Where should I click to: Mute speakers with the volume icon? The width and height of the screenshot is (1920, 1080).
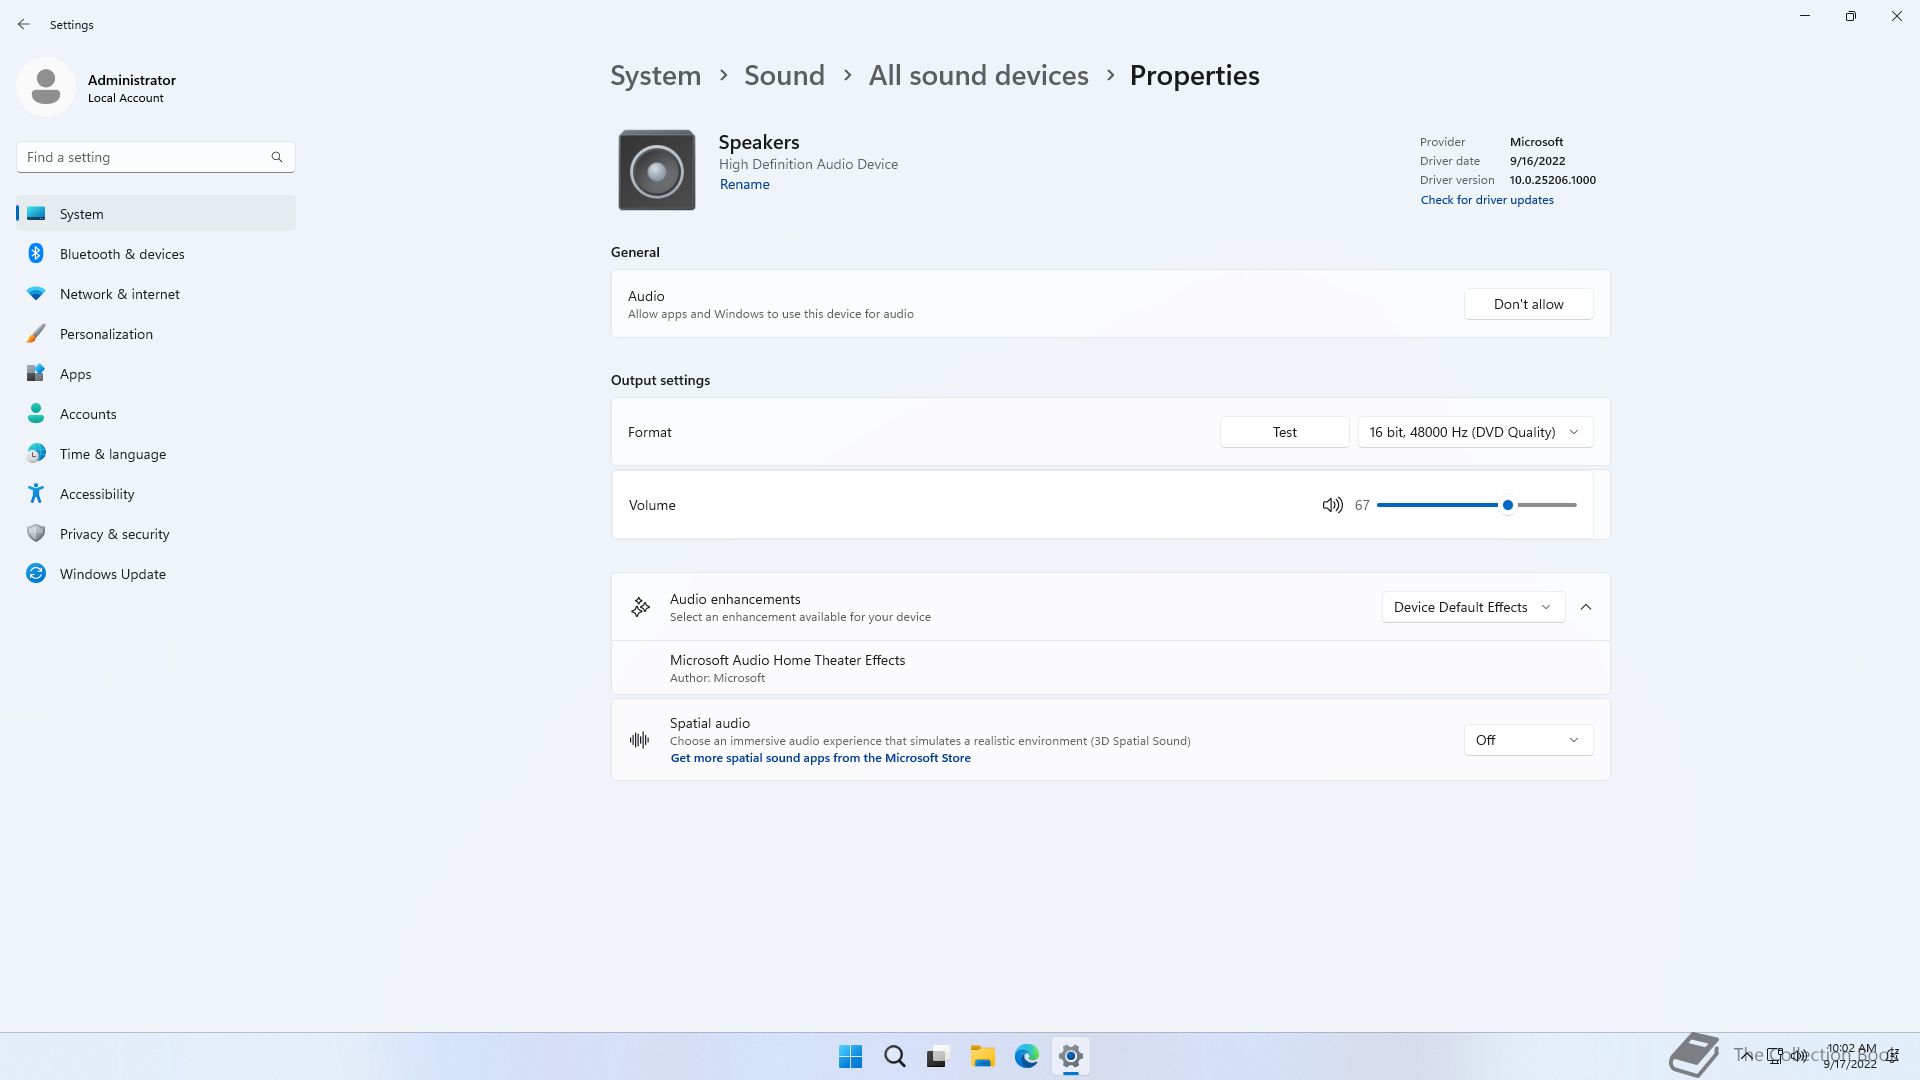1332,506
